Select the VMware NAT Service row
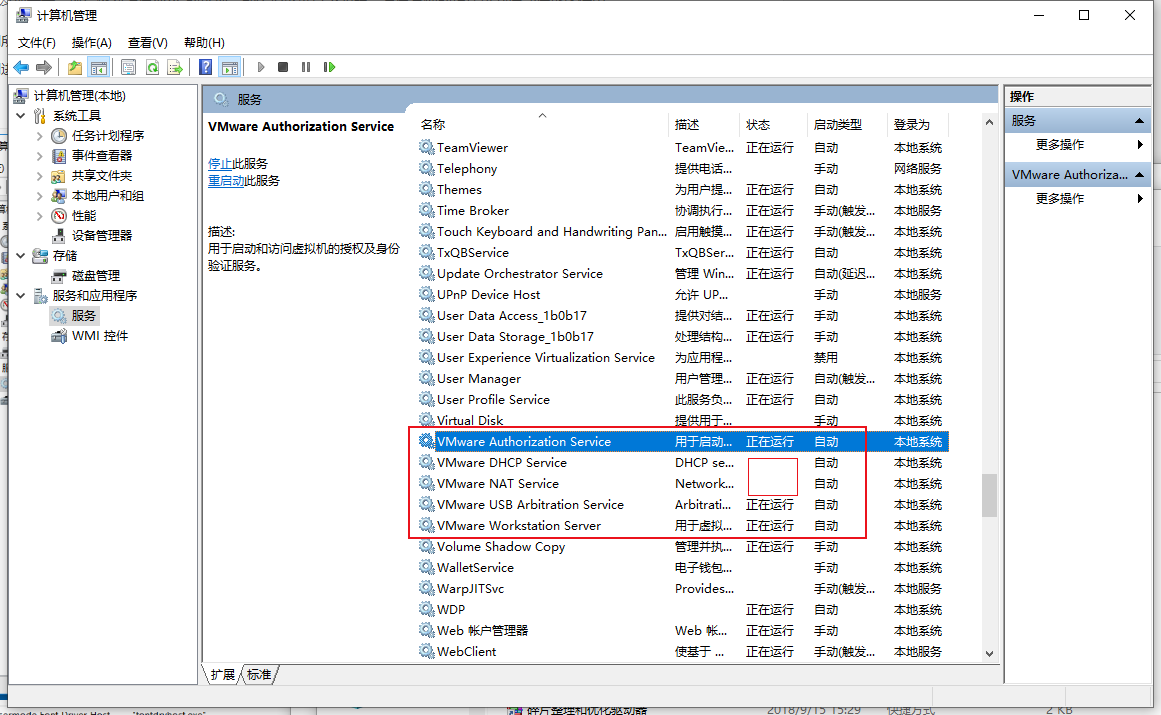Screen dimensions: 1161x715 click(681, 483)
